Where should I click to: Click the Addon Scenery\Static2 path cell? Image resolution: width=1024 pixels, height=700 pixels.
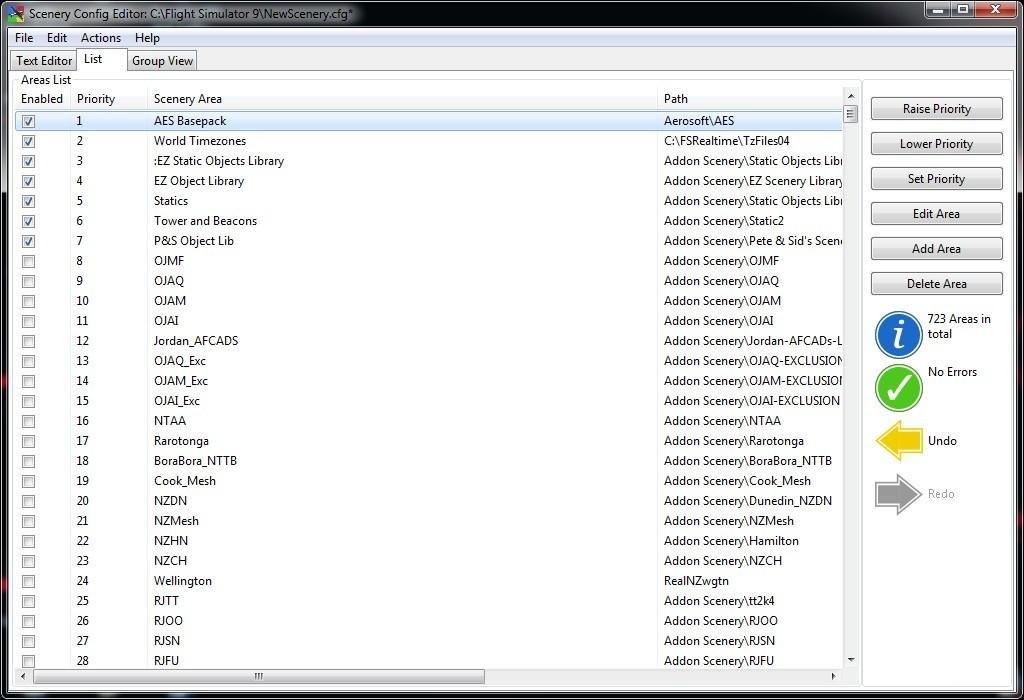tap(724, 221)
